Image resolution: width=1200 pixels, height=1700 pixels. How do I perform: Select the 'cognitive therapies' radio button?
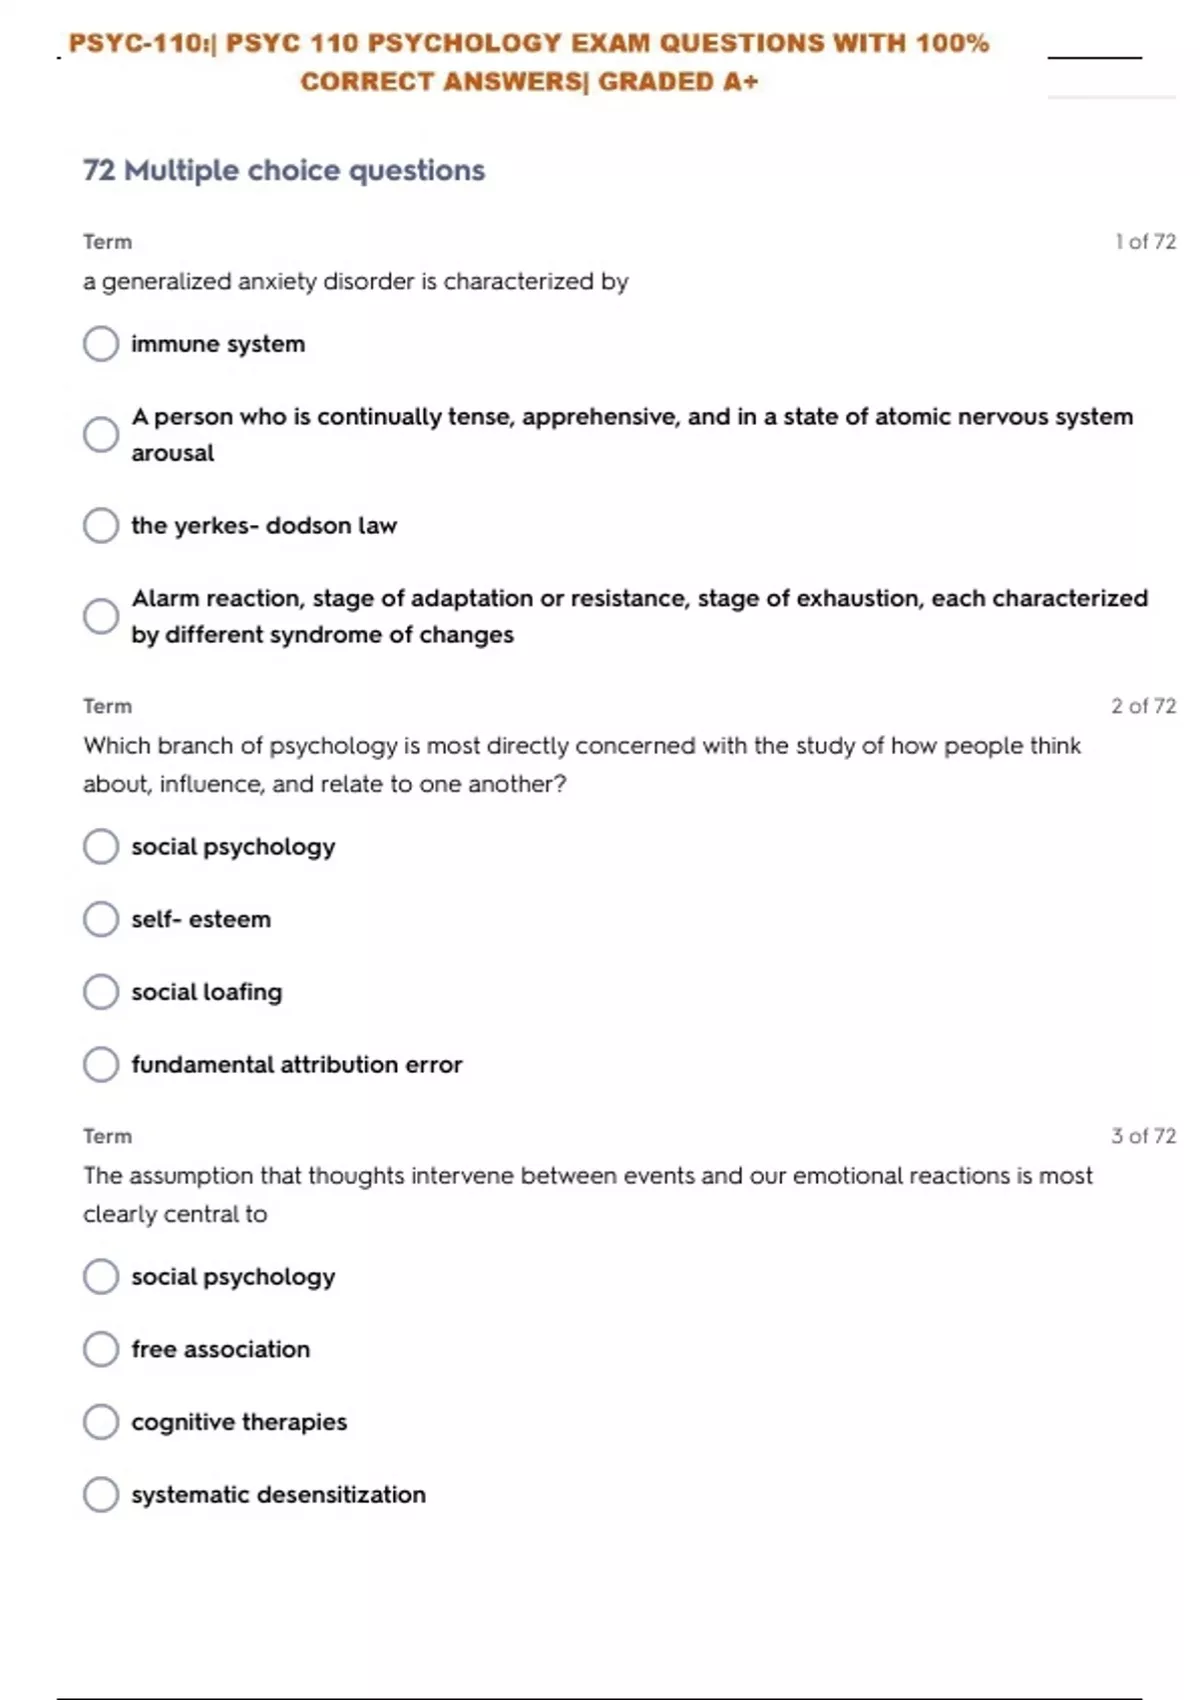coord(101,1421)
